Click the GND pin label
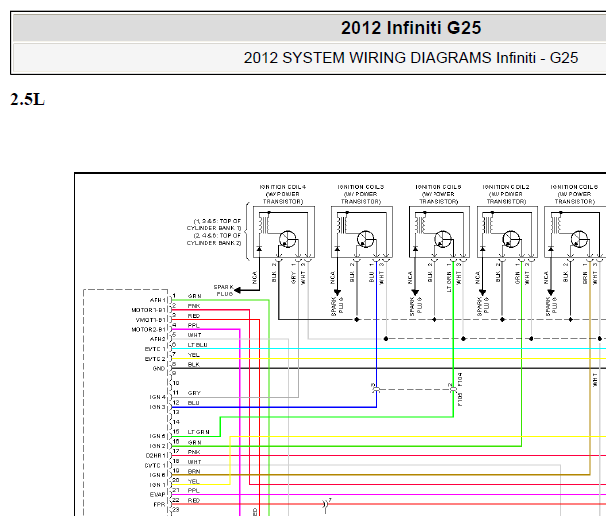Viewport: 606px width, 516px height. 159,369
